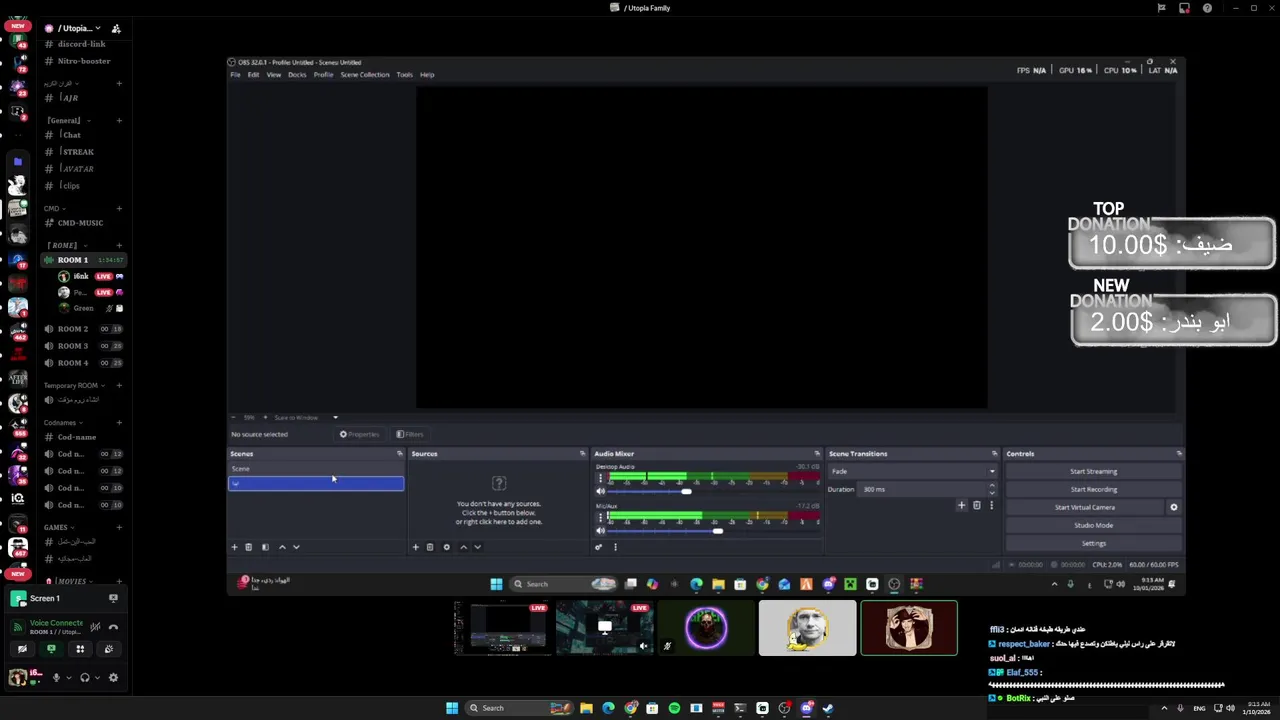Open Discord activities icon
1280x720 pixels.
(80, 649)
